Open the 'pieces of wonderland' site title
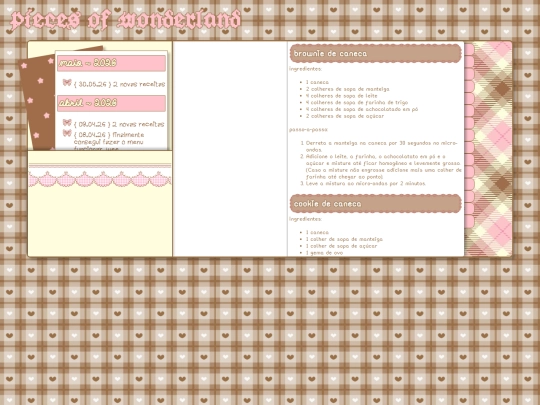This screenshot has height=405, width=540. coord(125,20)
